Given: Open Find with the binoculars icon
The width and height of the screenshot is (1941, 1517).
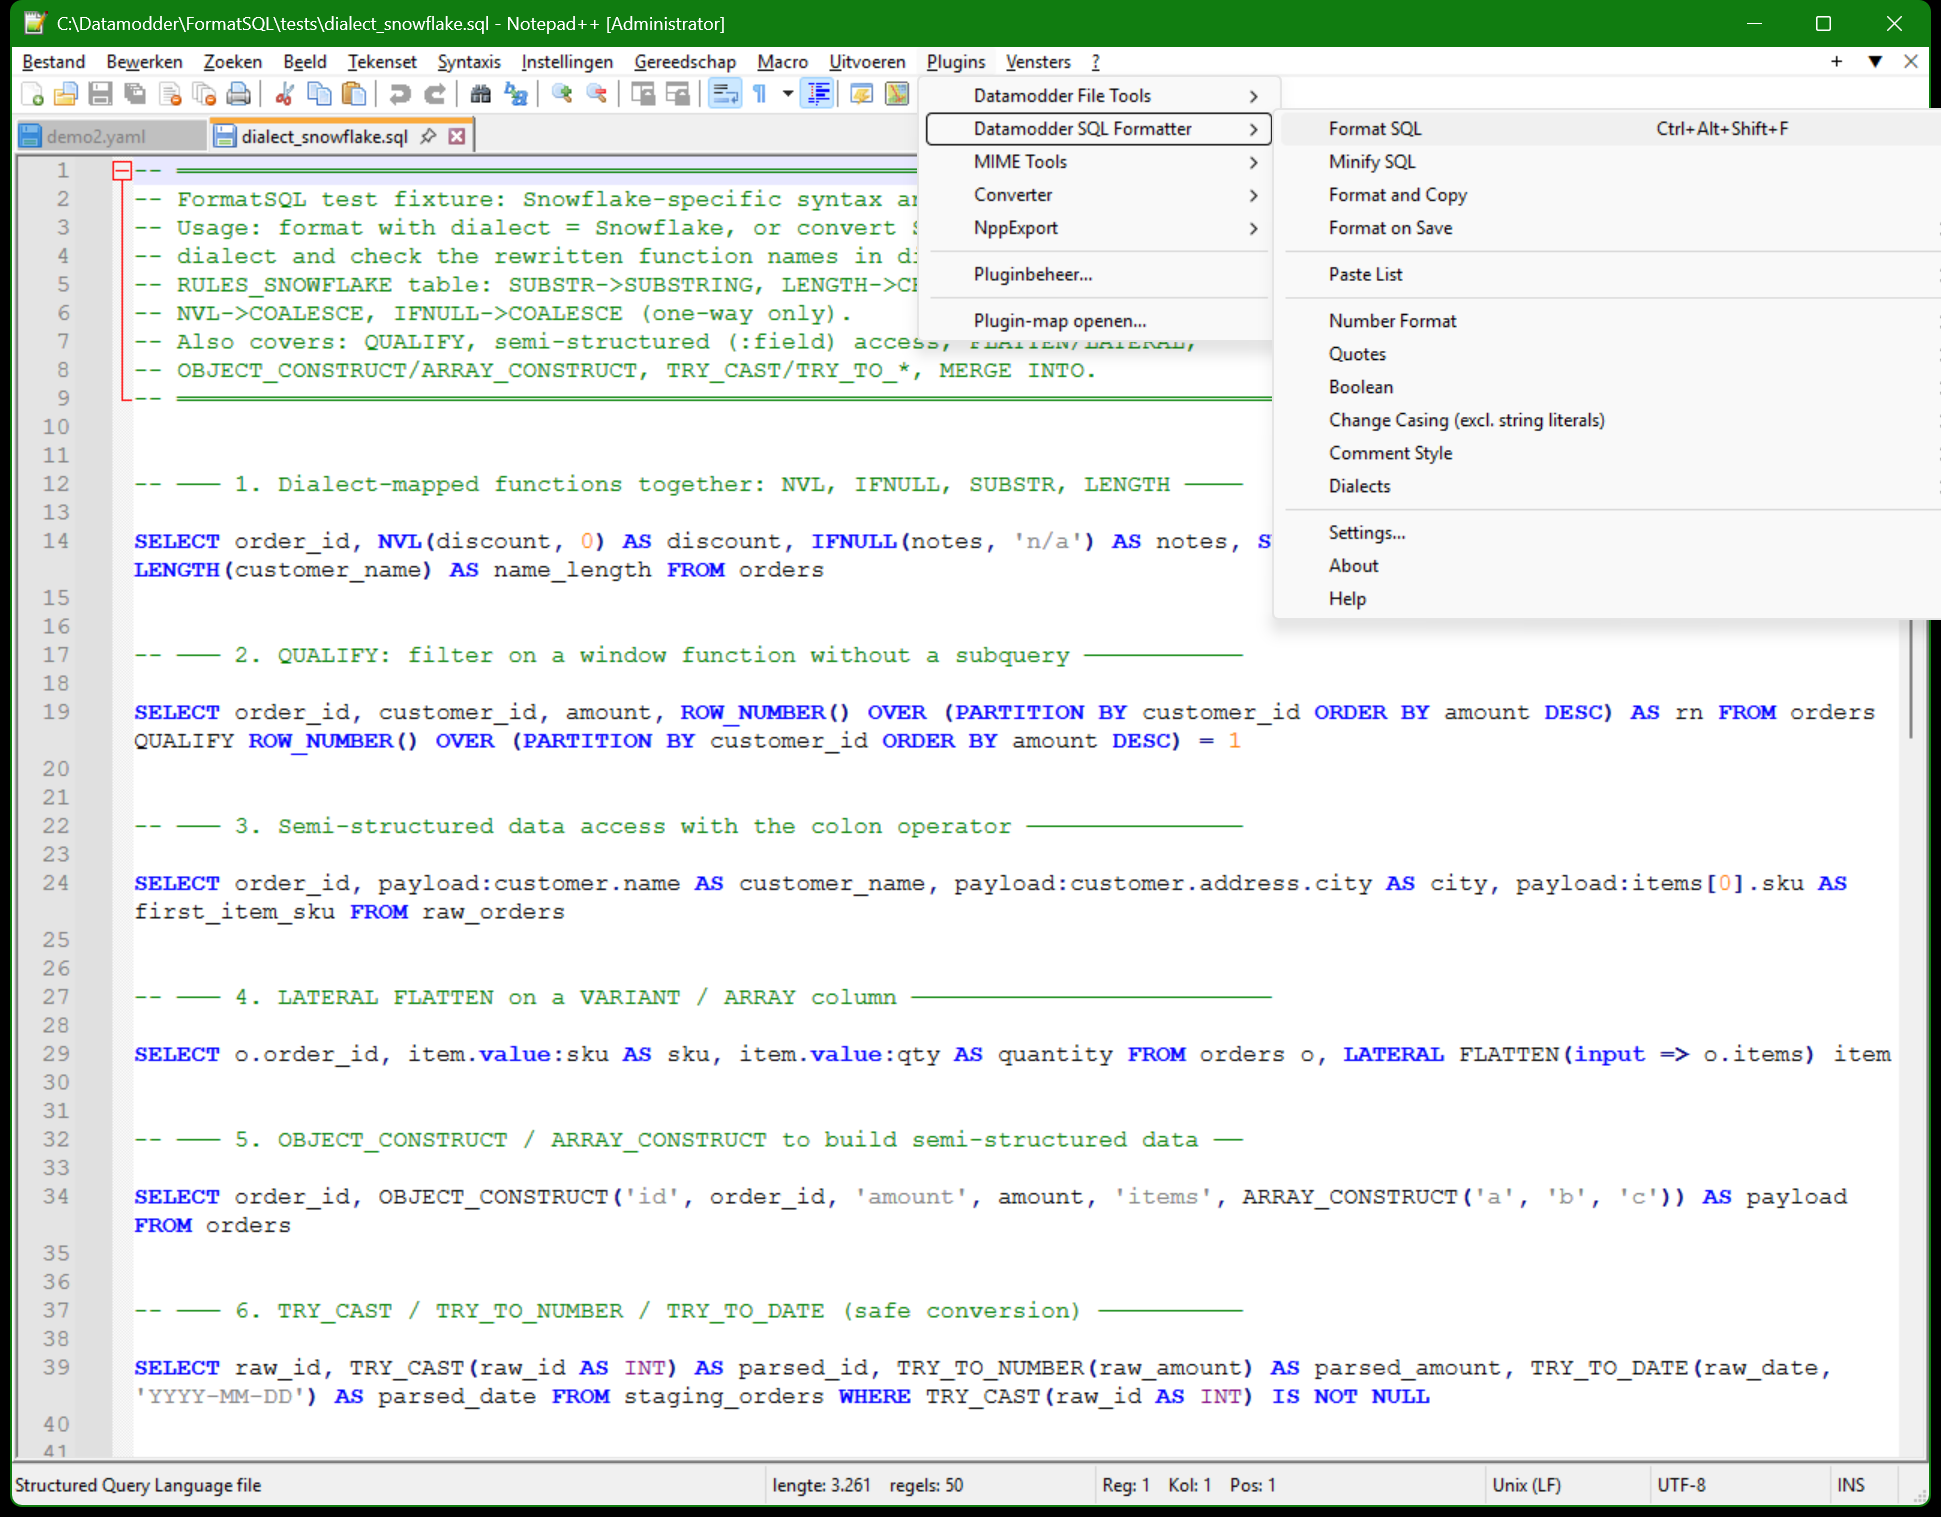Looking at the screenshot, I should [x=481, y=94].
